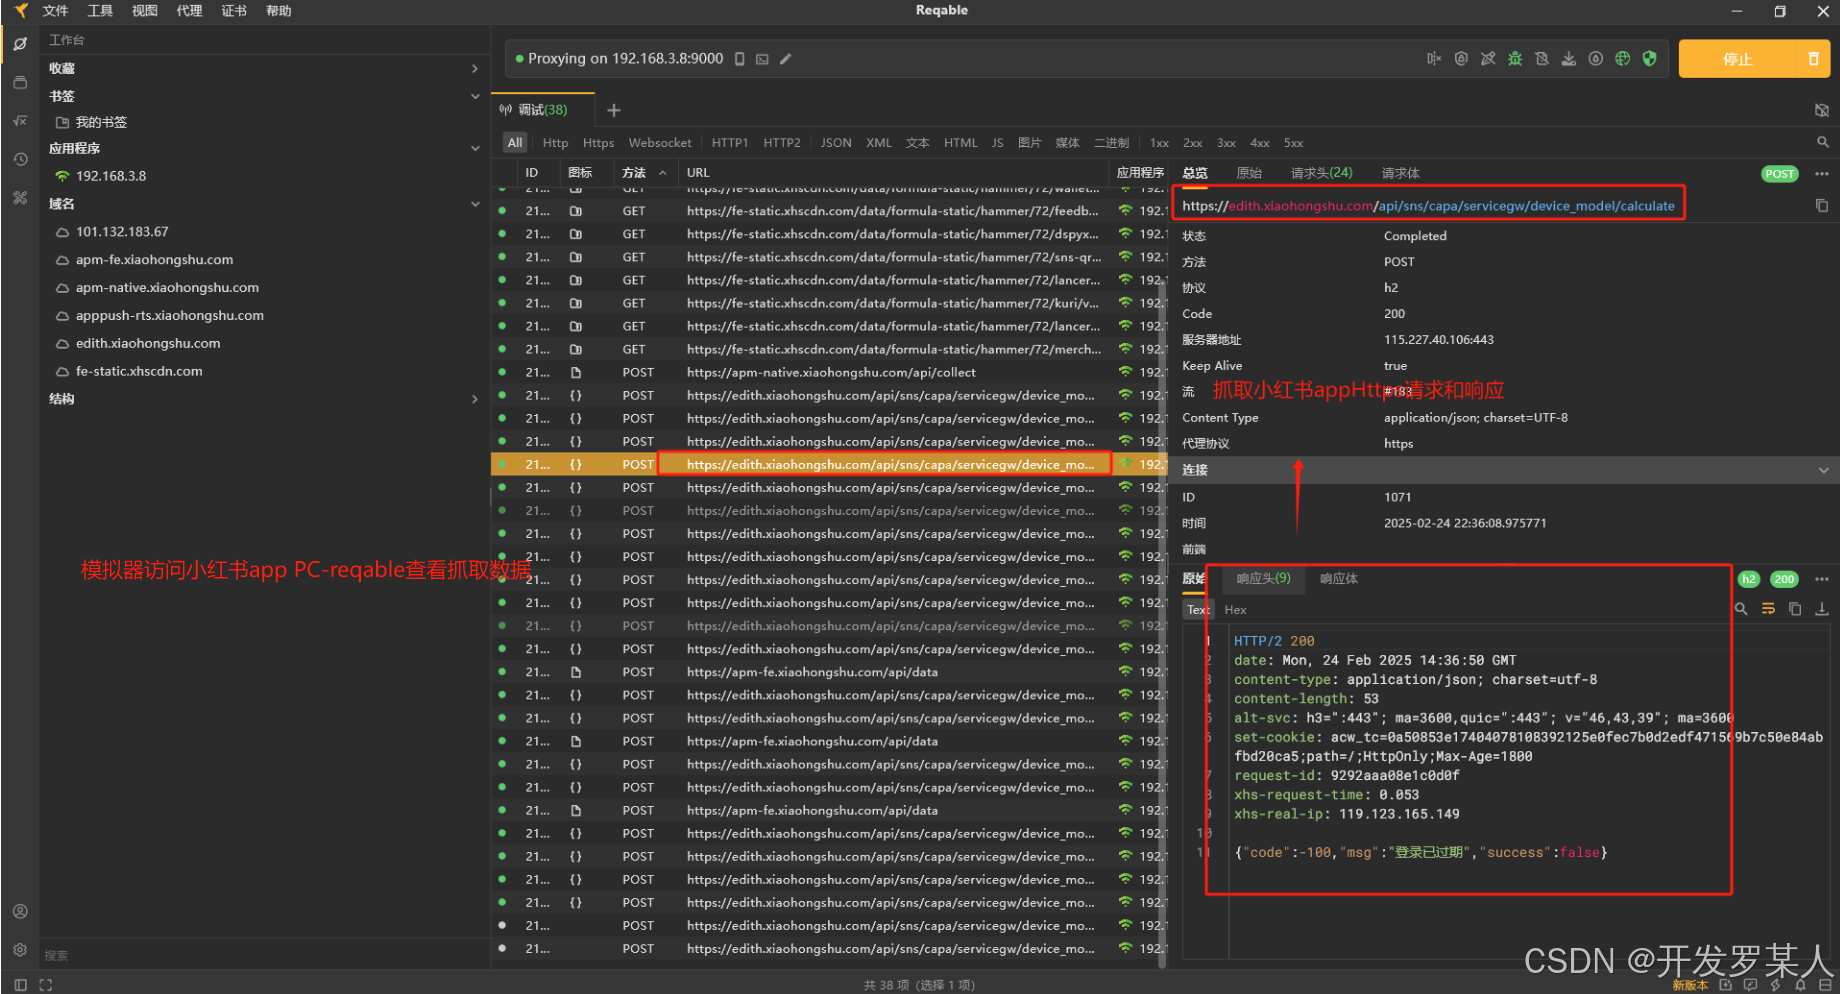Add a new tab with the plus icon
Image resolution: width=1840 pixels, height=994 pixels.
click(x=614, y=110)
